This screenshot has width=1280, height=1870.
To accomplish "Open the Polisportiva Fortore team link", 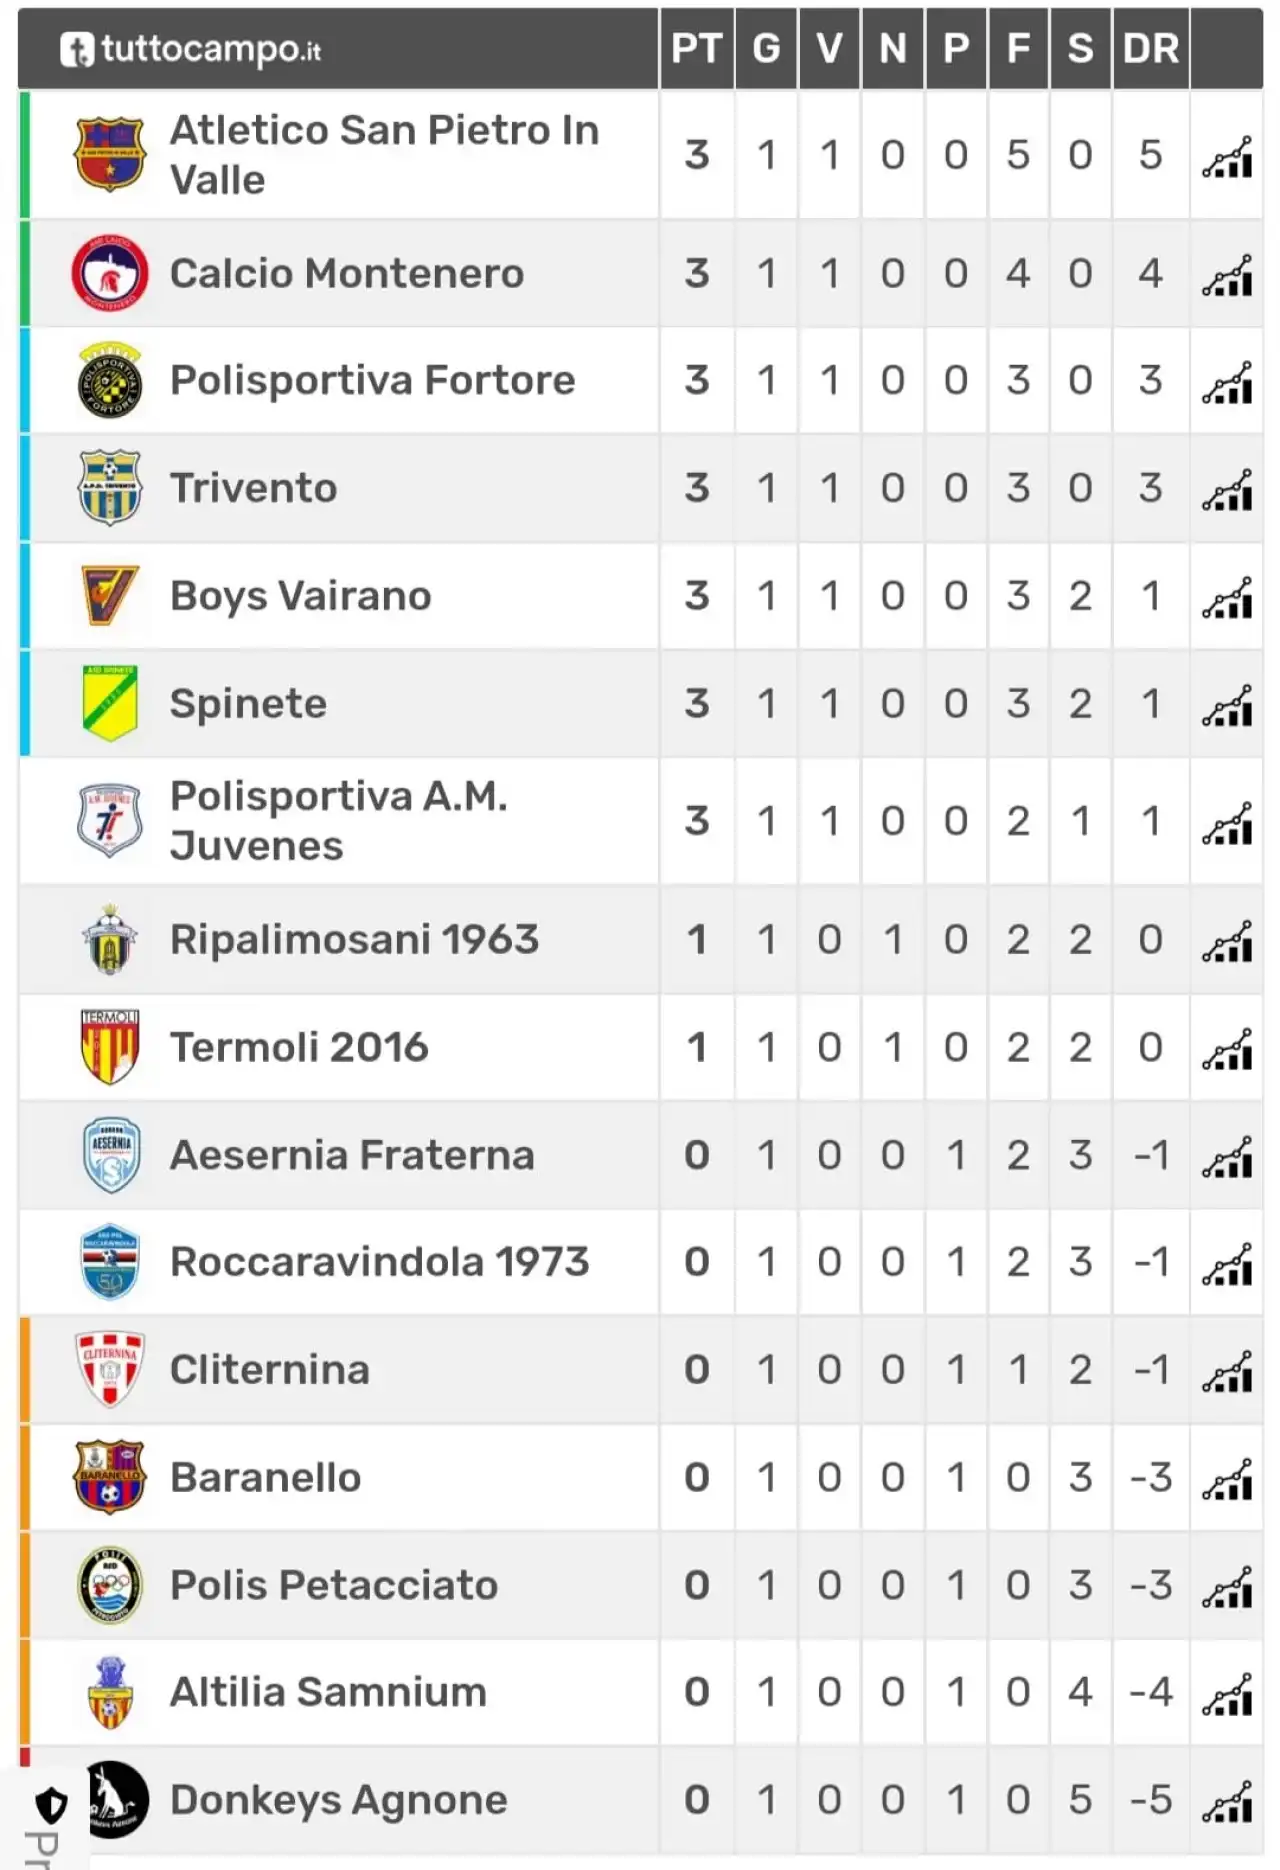I will (x=372, y=380).
